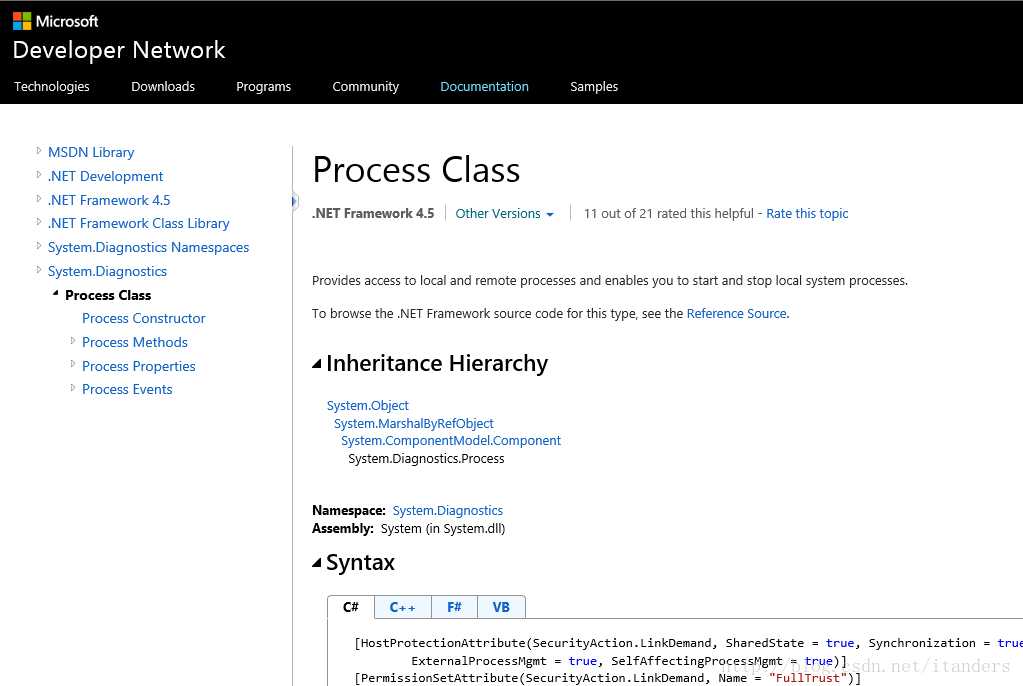The image size is (1023, 686).
Task: Click the '.NET Framework 4.5' version label
Action: pos(373,213)
